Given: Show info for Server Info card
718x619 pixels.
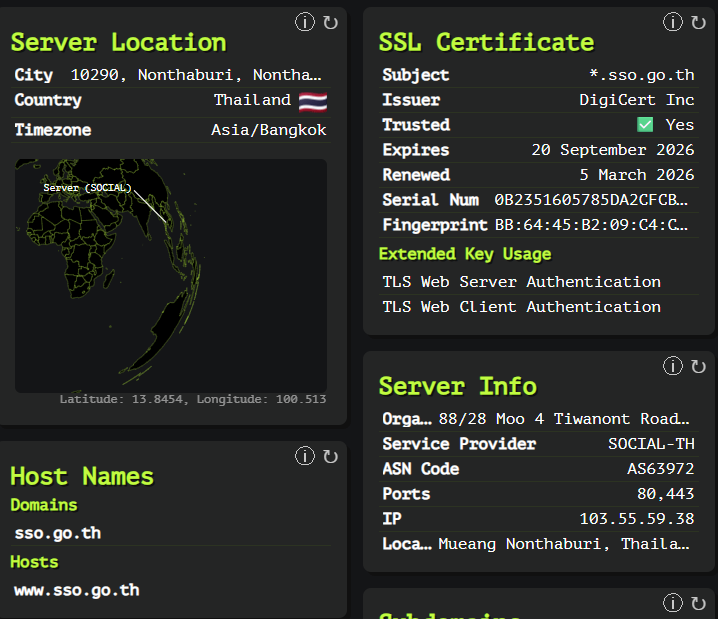Looking at the screenshot, I should (x=673, y=366).
